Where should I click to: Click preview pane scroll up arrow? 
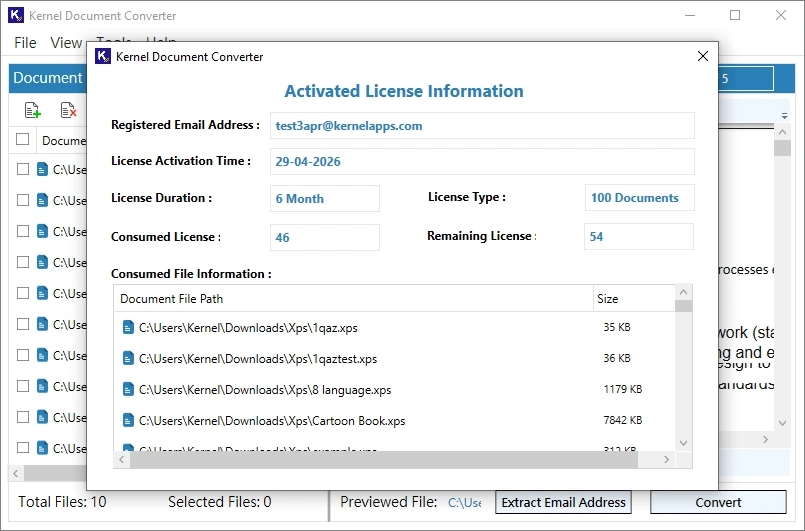click(782, 132)
